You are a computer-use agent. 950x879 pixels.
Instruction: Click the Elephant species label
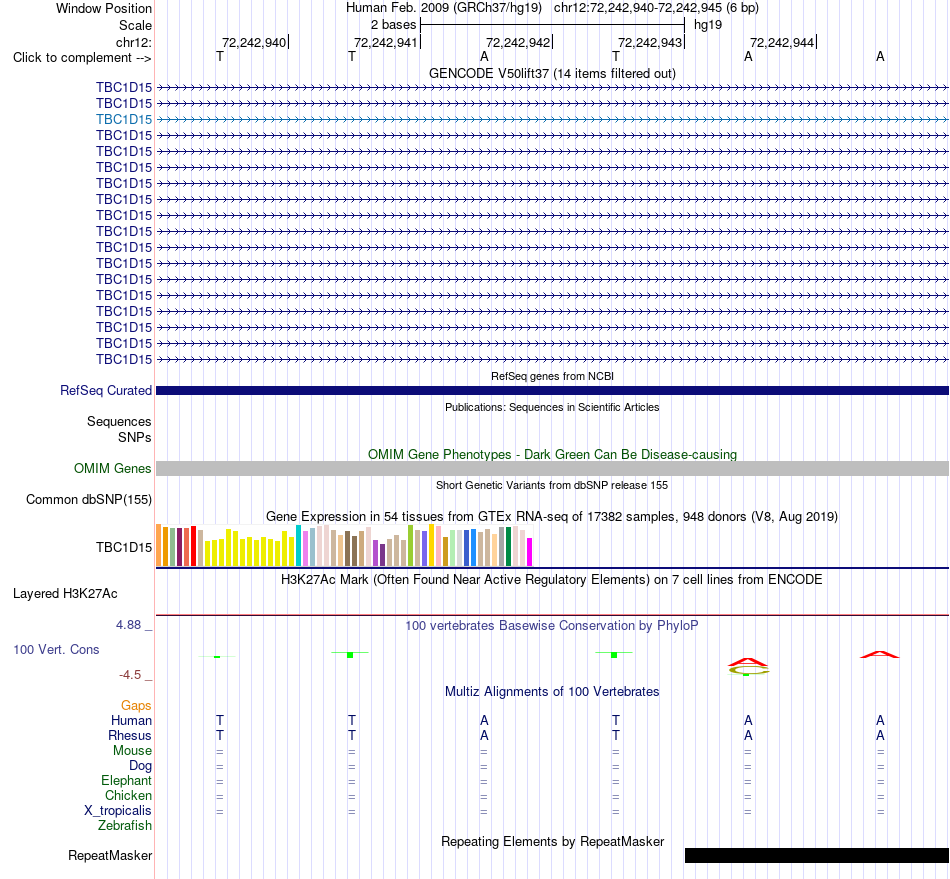[127, 780]
